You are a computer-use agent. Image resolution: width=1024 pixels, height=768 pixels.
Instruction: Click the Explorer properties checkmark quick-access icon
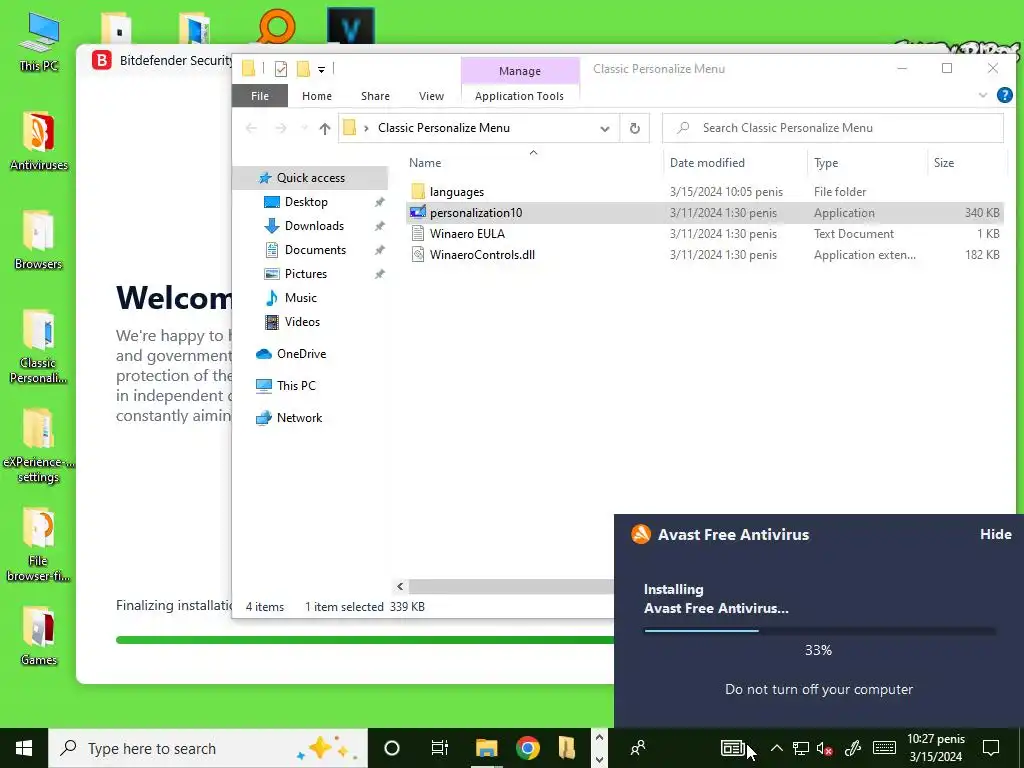point(281,69)
